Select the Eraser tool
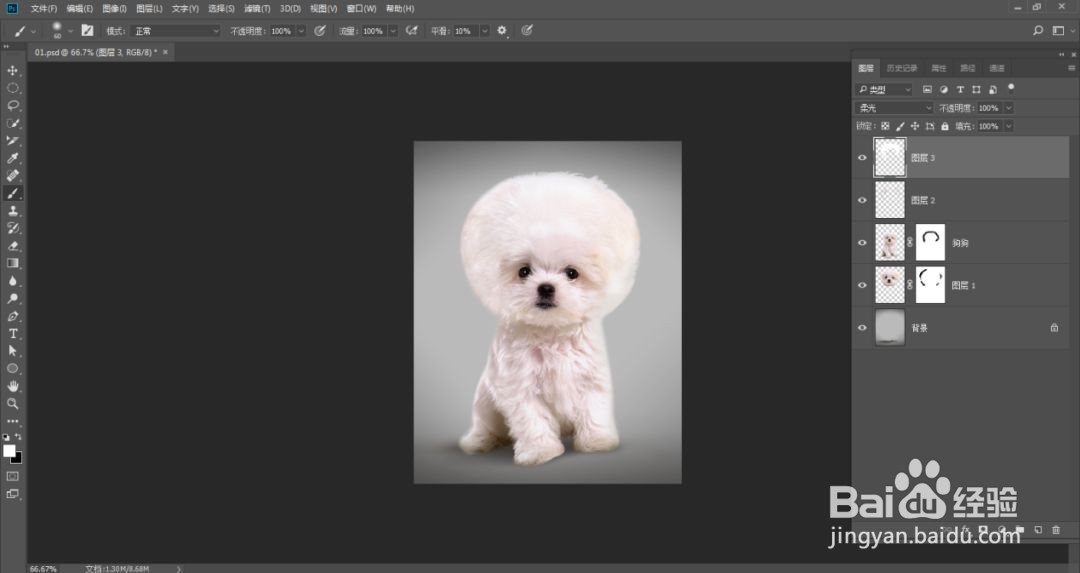1080x573 pixels. click(13, 245)
